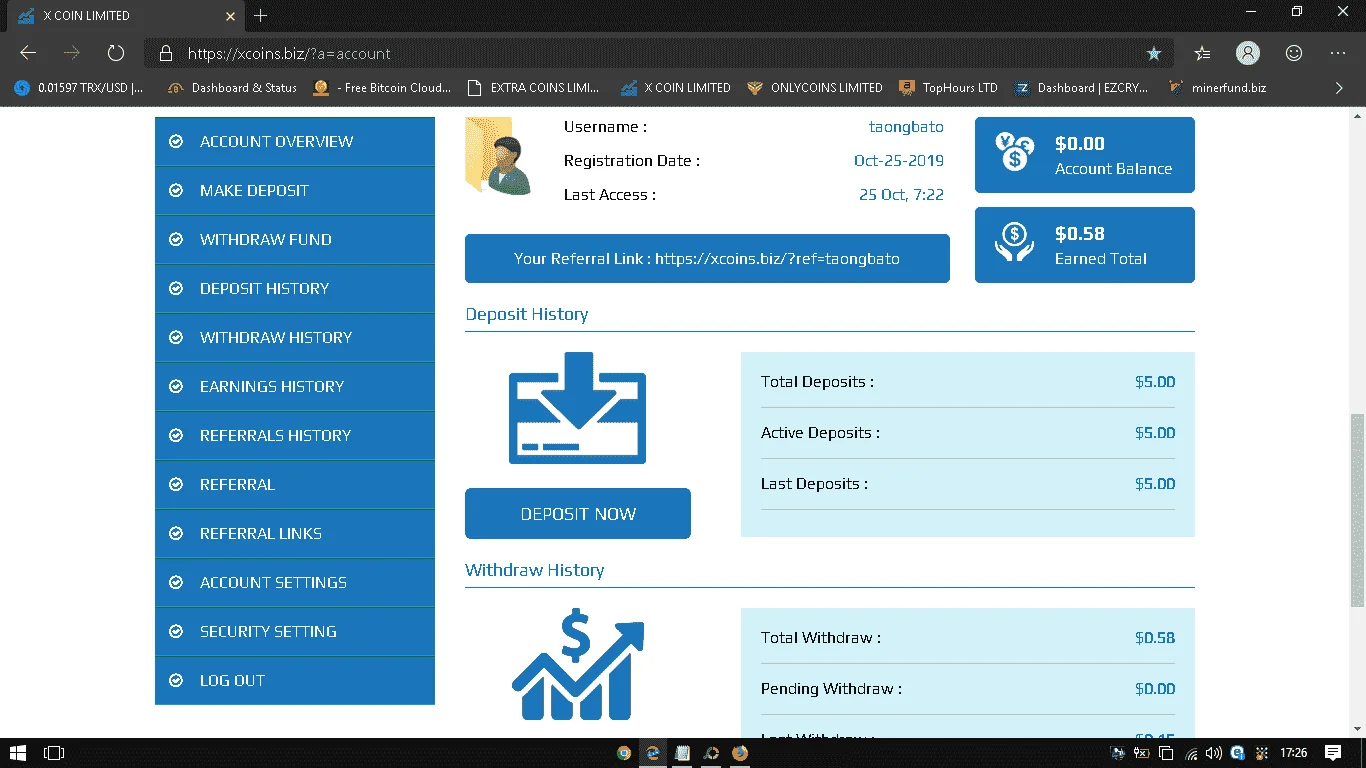Open a new browser tab

tap(261, 16)
